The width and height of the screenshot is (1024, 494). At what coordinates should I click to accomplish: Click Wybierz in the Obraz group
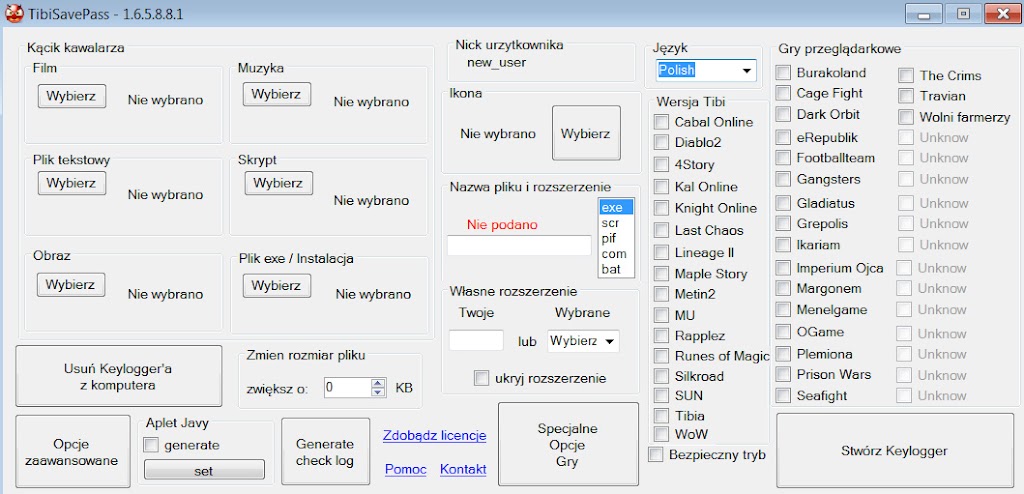(x=71, y=285)
